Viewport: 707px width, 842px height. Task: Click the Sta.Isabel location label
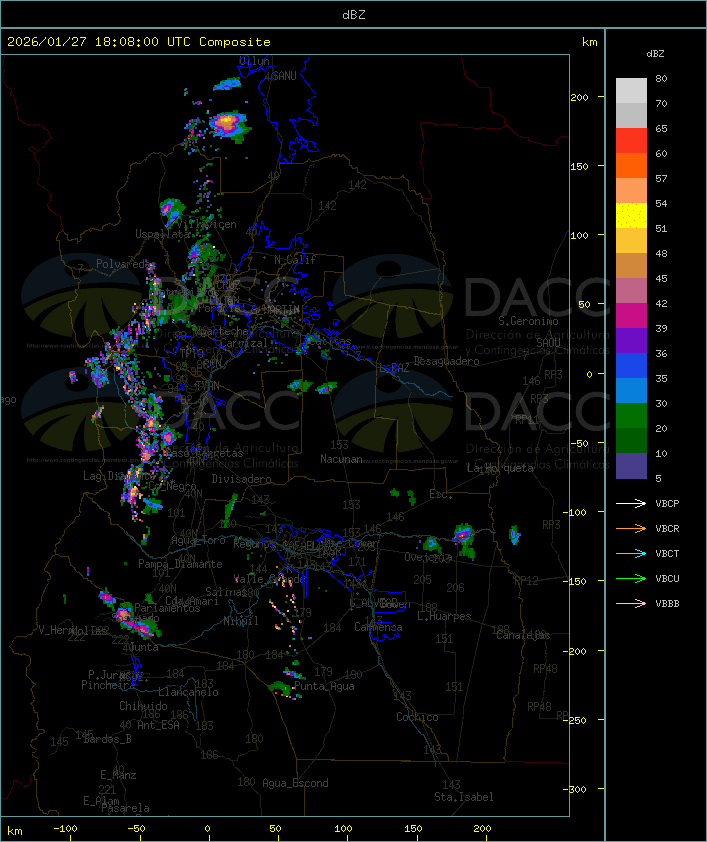click(463, 797)
